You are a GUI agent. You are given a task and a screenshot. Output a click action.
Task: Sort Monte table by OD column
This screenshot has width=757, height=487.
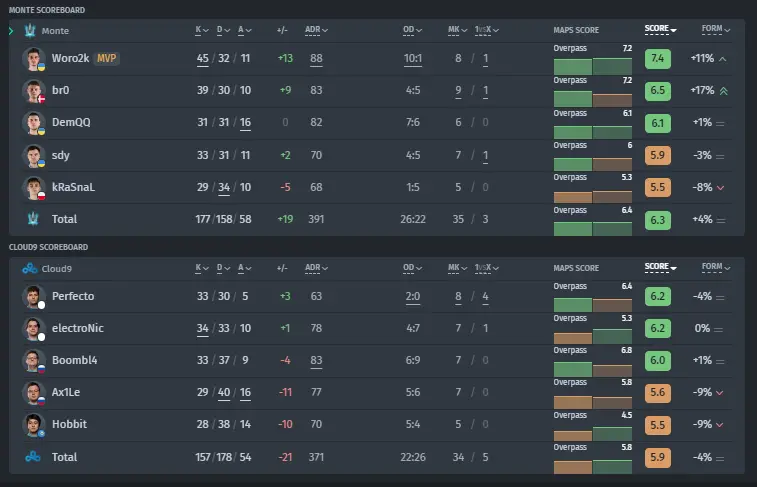412,30
